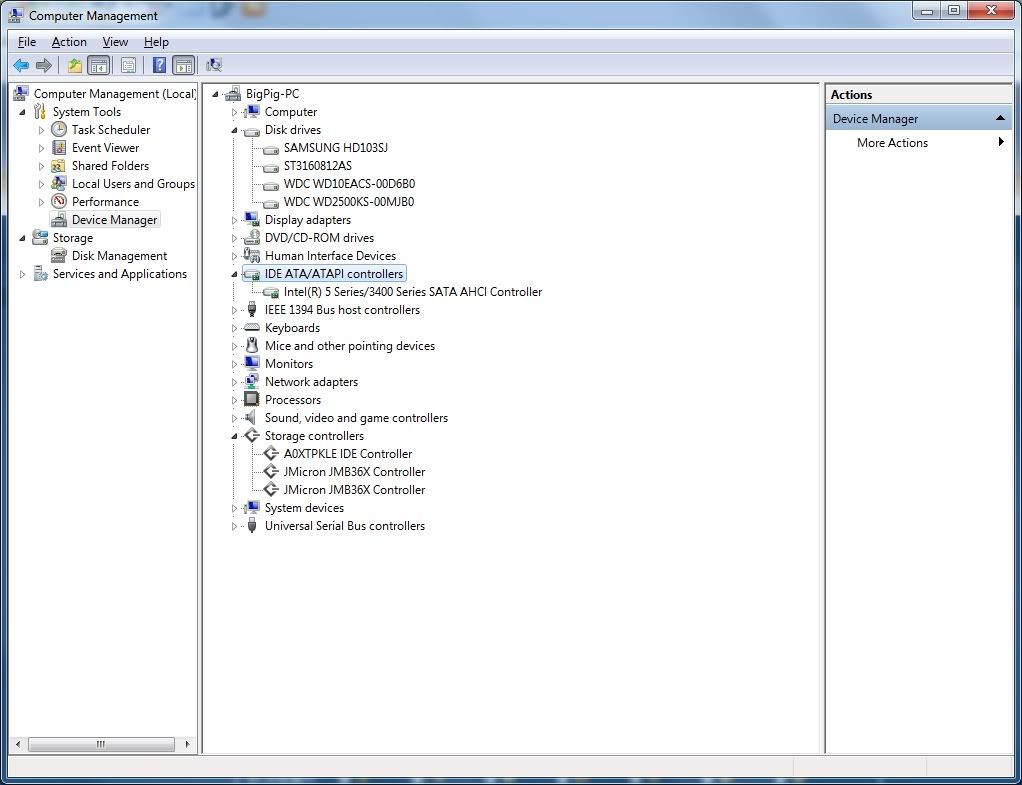Screen dimensions: 1022x785
Task: Collapse the BigPig-PC root node
Action: (x=215, y=95)
